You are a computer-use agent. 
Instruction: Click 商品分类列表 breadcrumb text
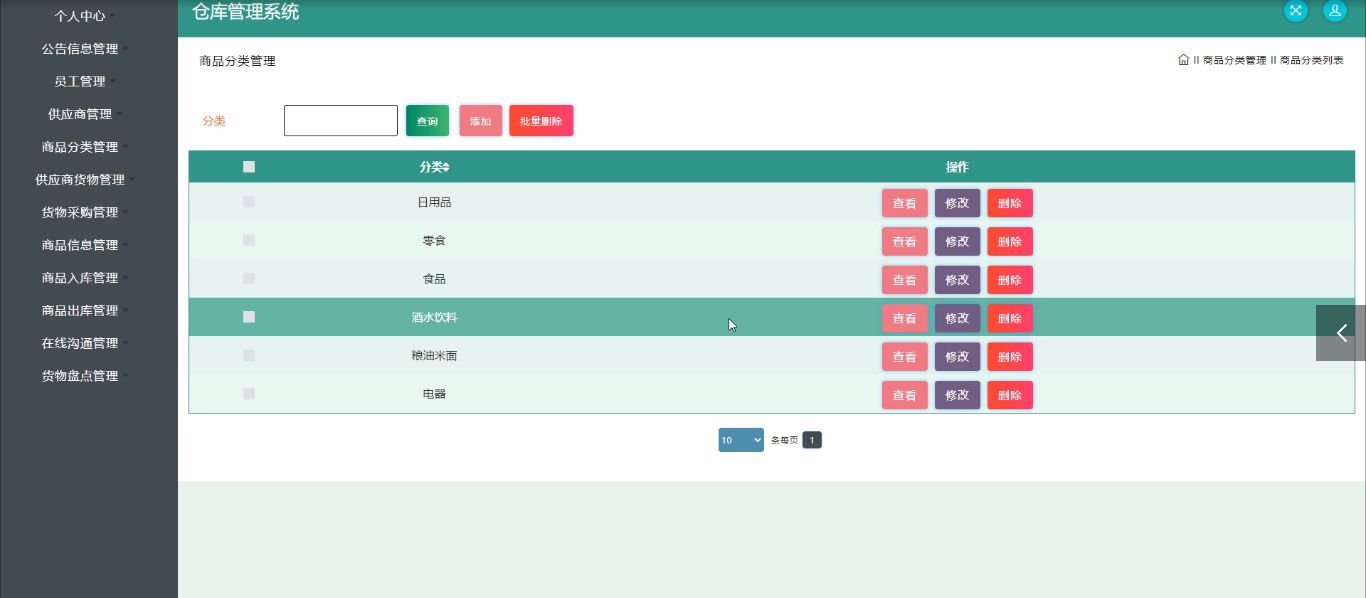click(x=1311, y=60)
